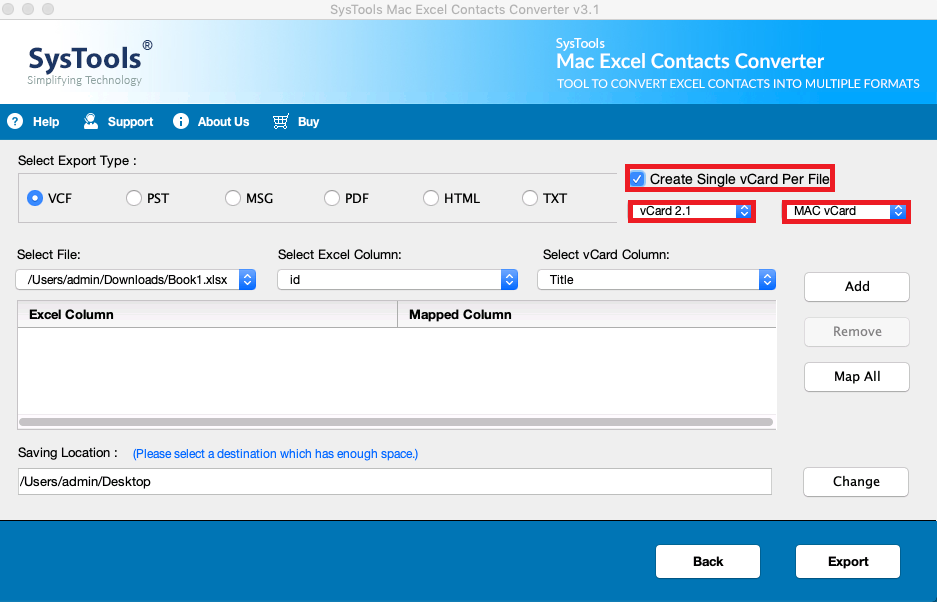Click the Map All button
The height and width of the screenshot is (602, 937).
[x=857, y=376]
